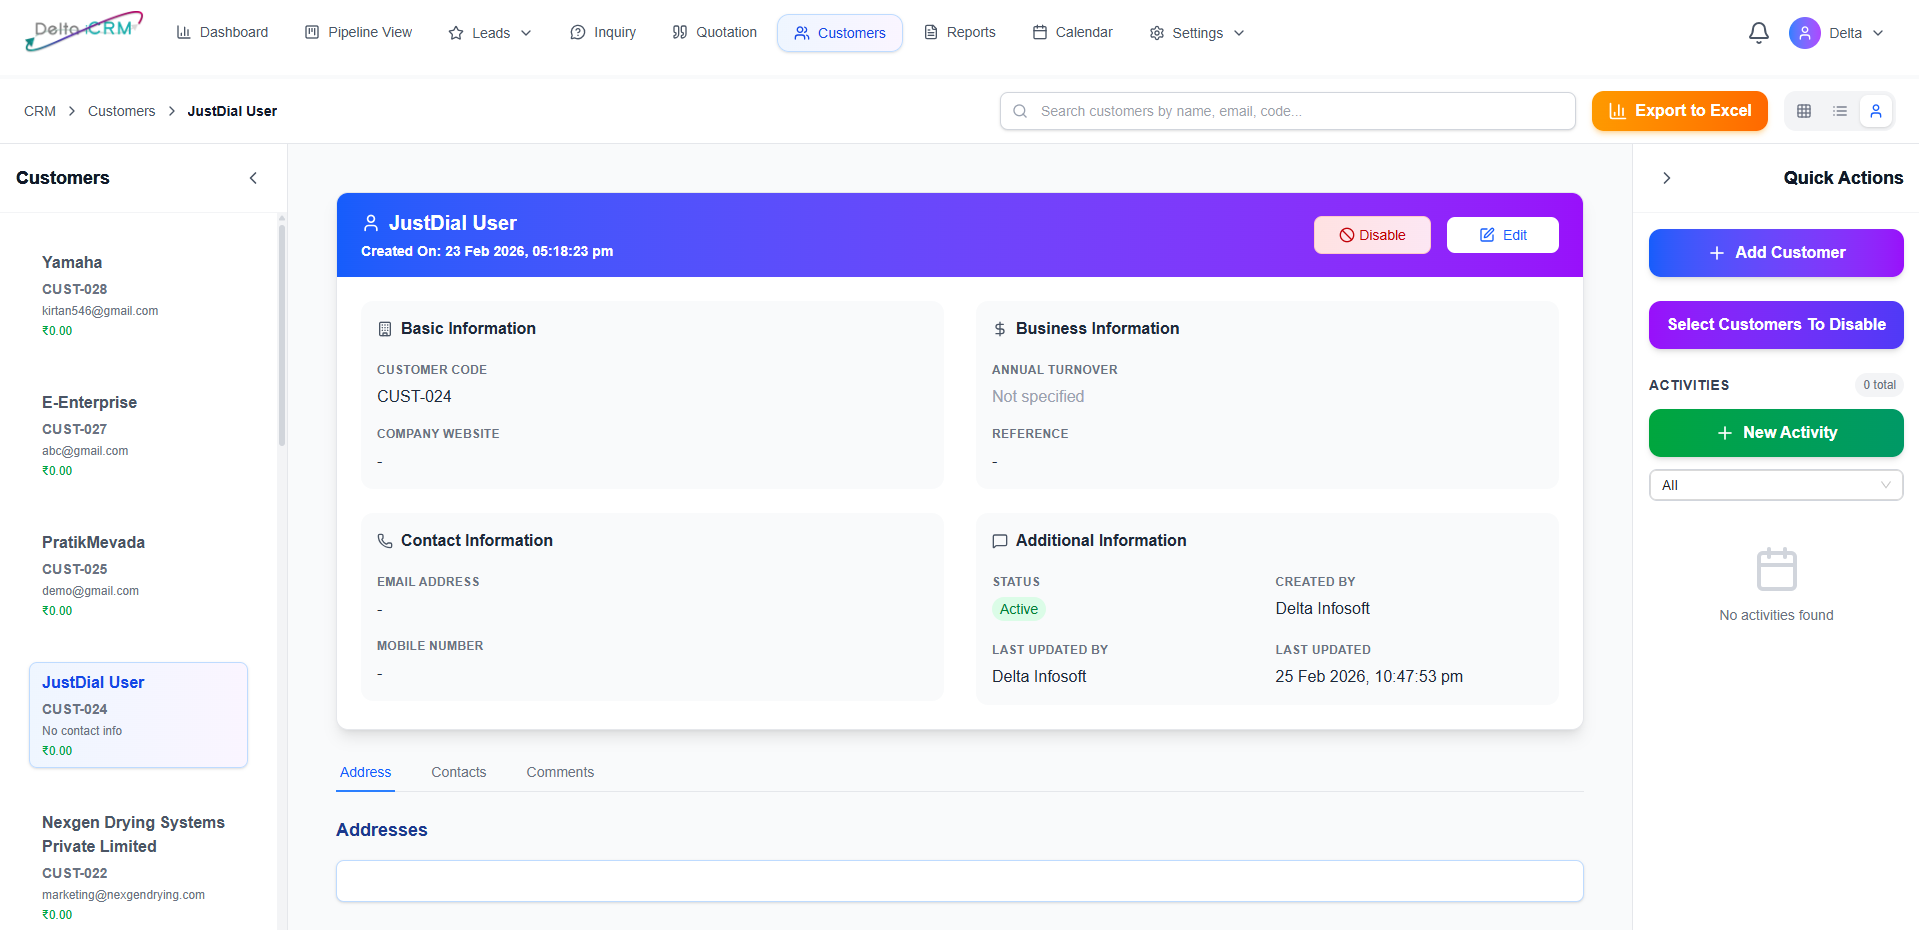This screenshot has height=930, width=1919.
Task: Open the Leads dropdown menu
Action: (490, 33)
